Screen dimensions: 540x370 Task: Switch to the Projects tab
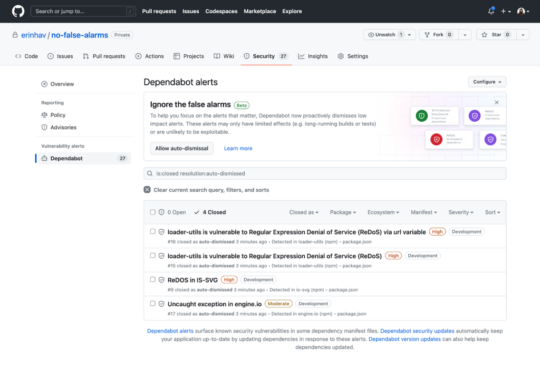(x=189, y=56)
